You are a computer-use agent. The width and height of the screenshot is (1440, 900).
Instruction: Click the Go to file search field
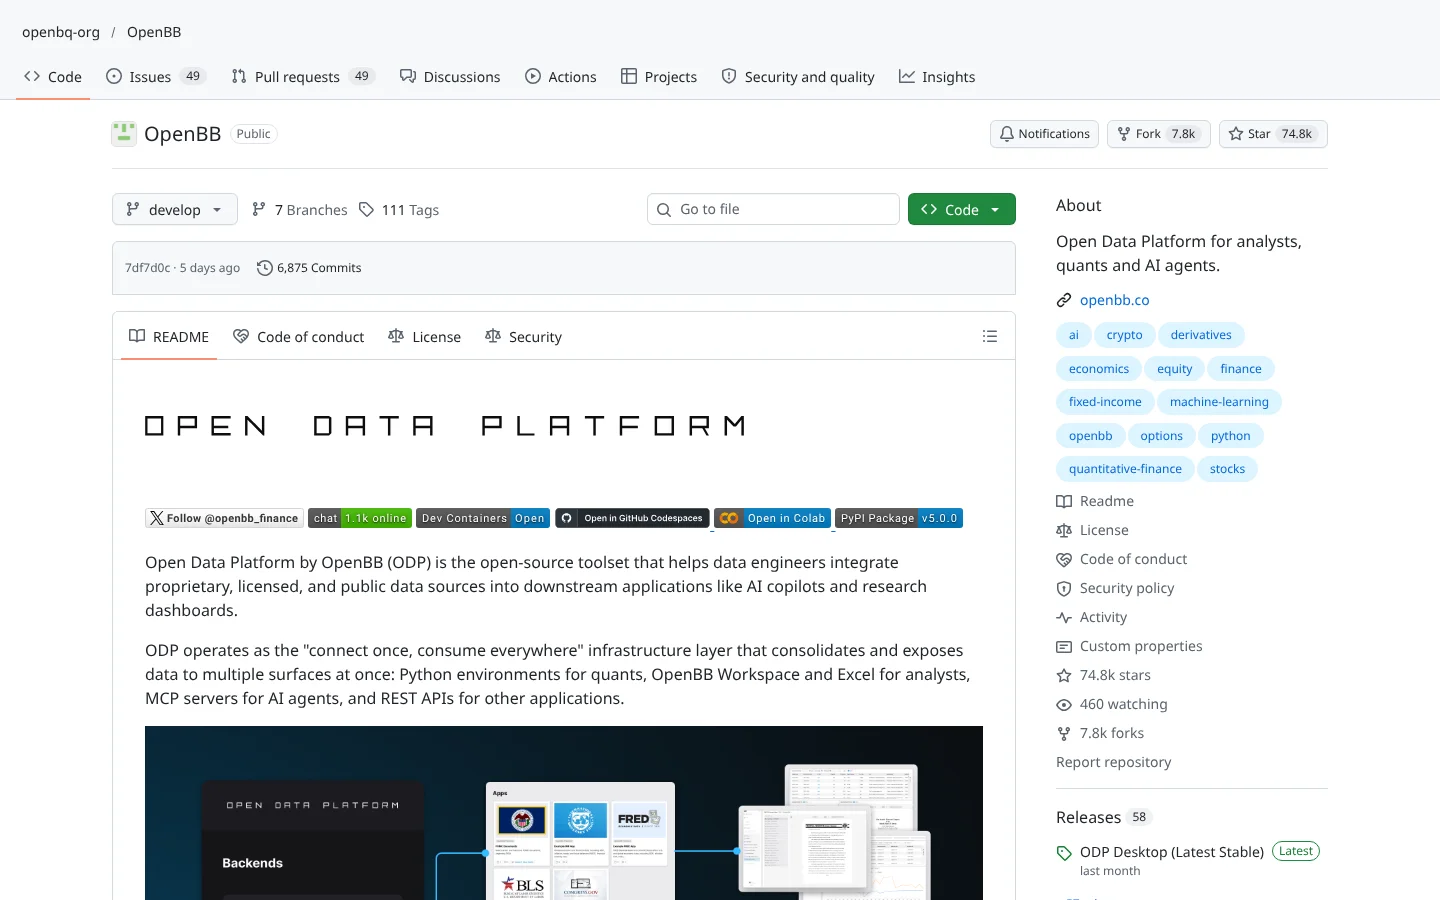(x=773, y=209)
